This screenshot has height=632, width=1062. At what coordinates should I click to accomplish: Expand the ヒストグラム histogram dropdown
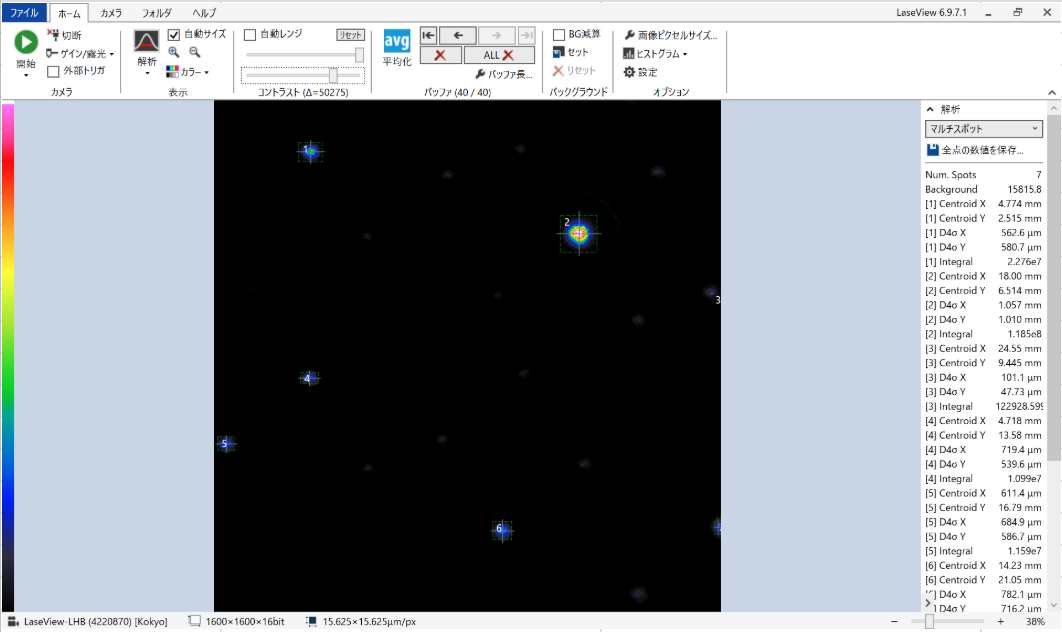tap(655, 54)
